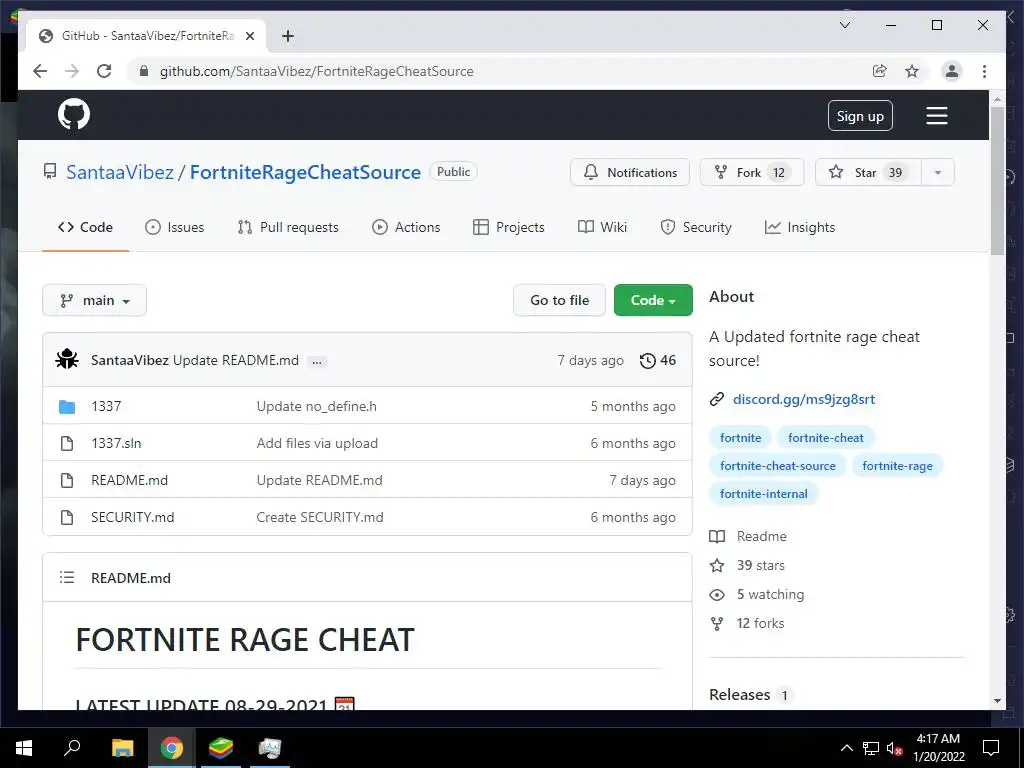Click the Sign up button

point(860,116)
